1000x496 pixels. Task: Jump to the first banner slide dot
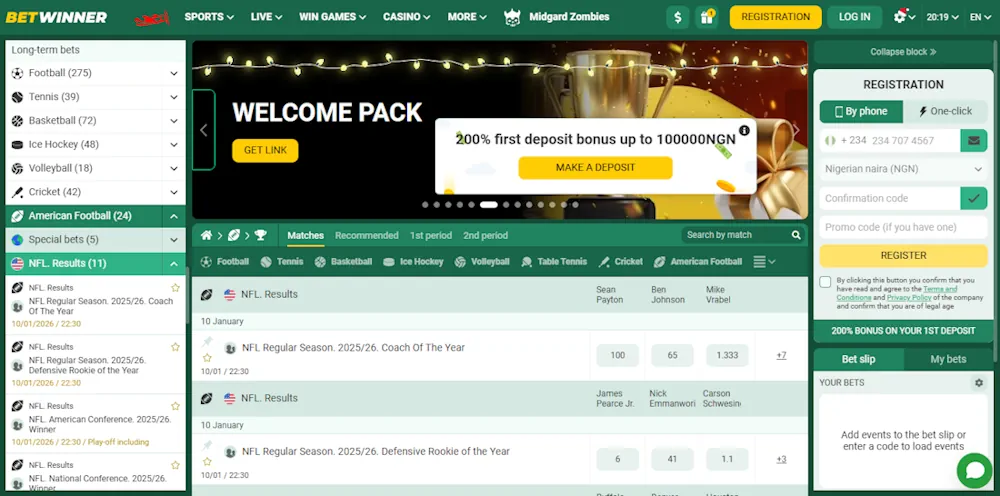pyautogui.click(x=425, y=205)
